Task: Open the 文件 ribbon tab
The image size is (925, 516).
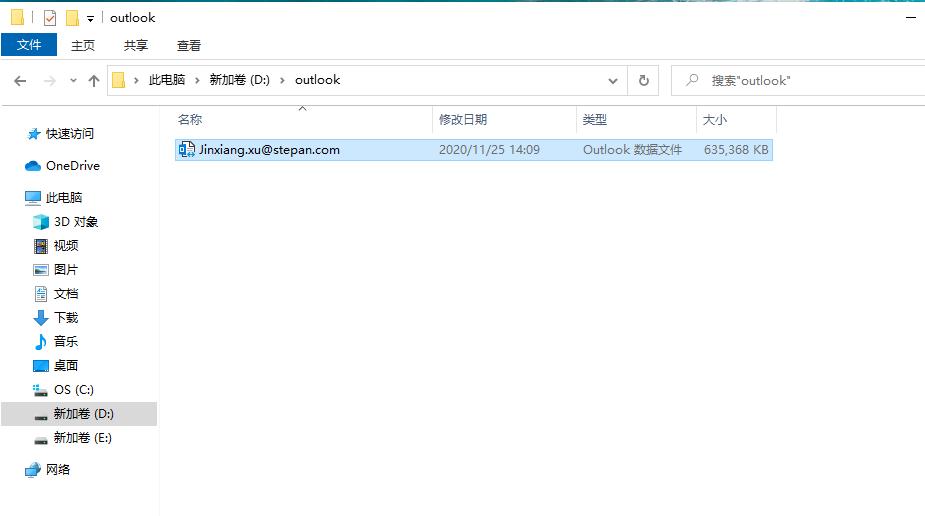Action: tap(29, 45)
